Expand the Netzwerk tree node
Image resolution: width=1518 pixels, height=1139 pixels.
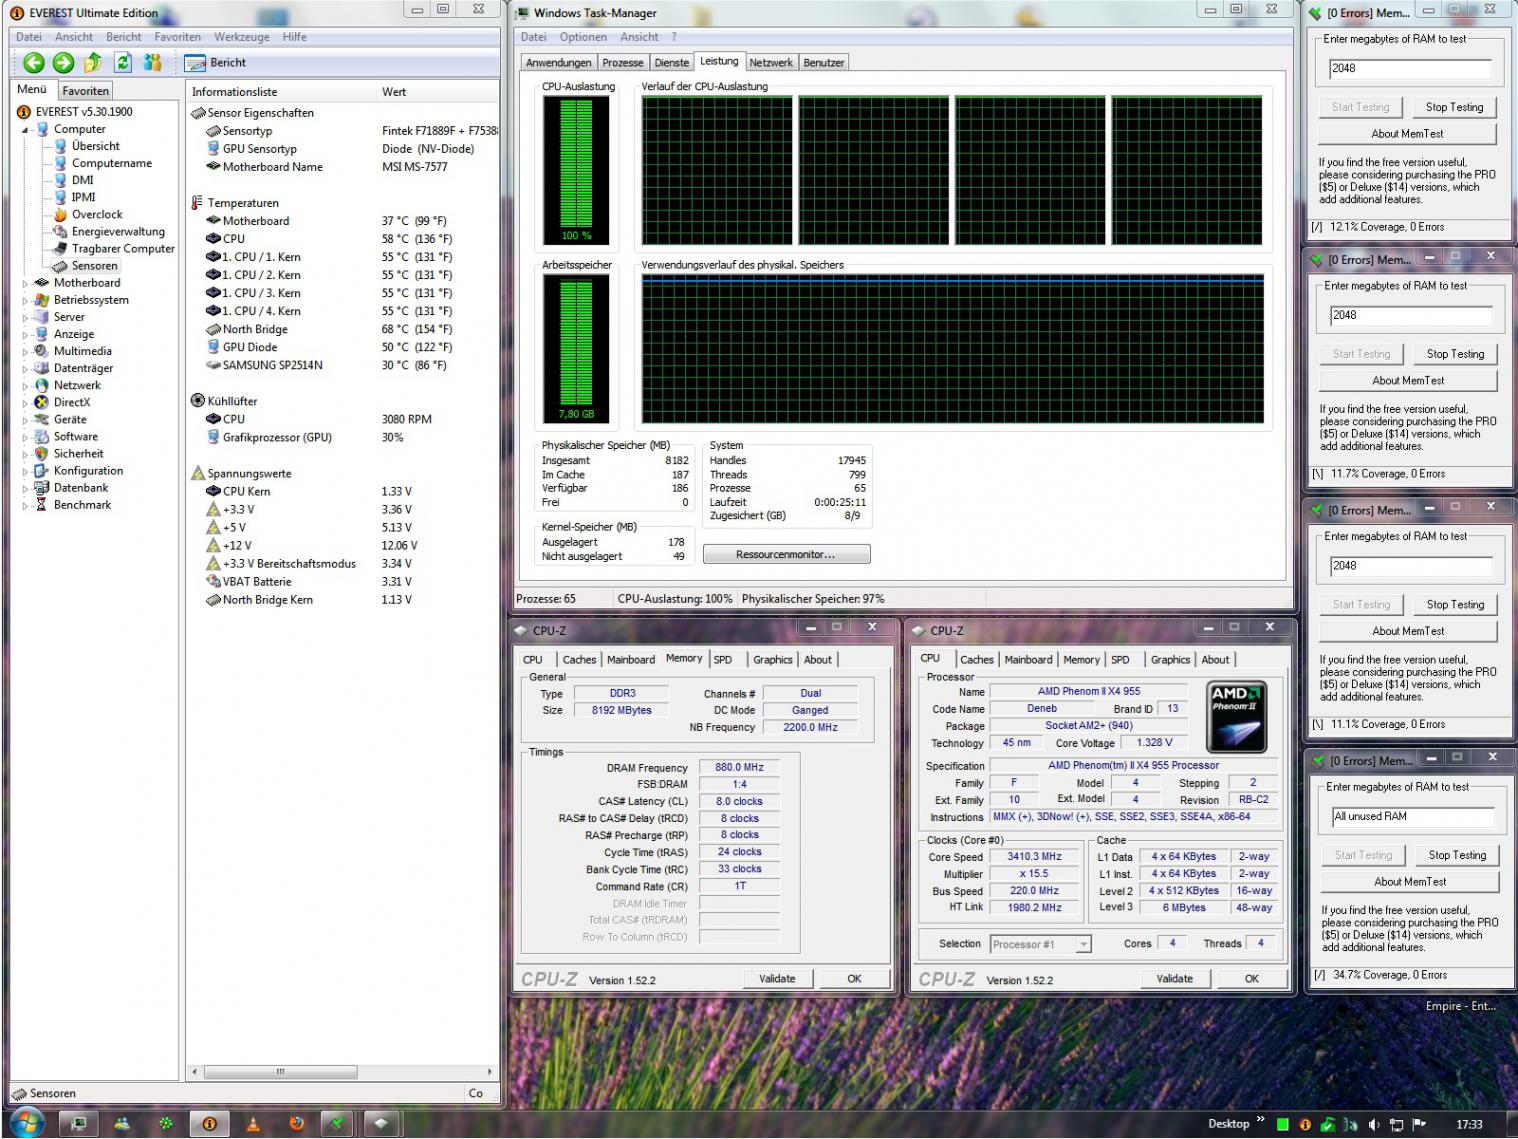26,385
